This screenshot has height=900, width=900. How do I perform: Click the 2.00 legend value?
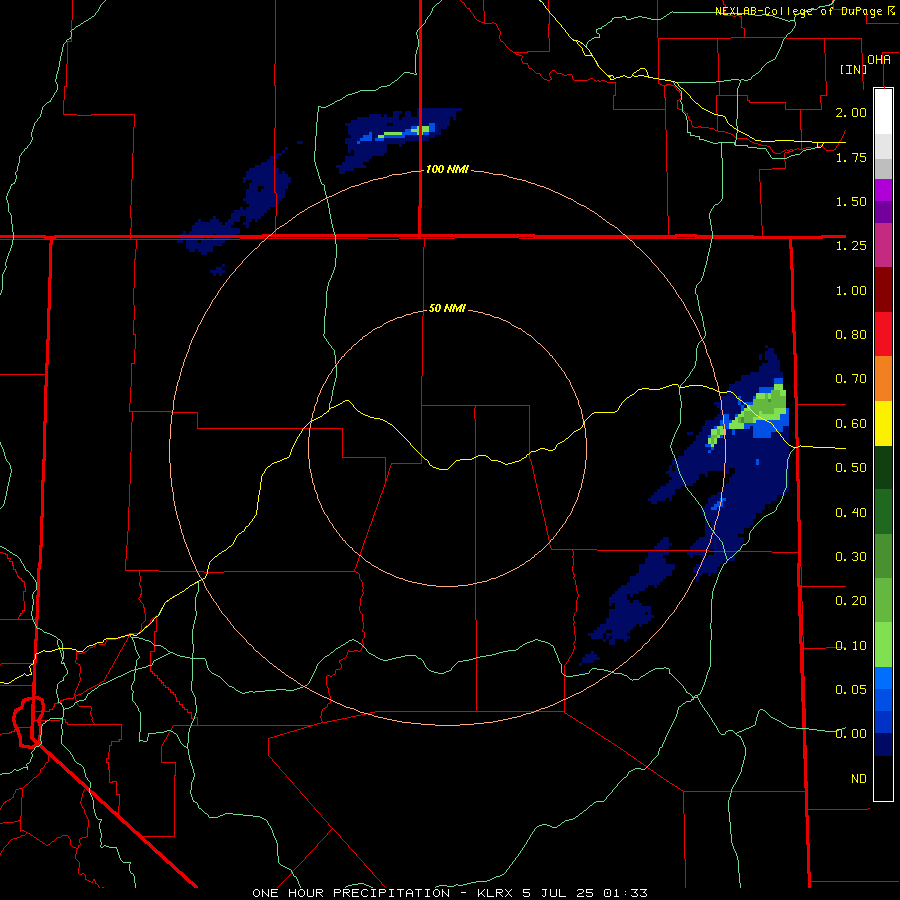tap(851, 112)
